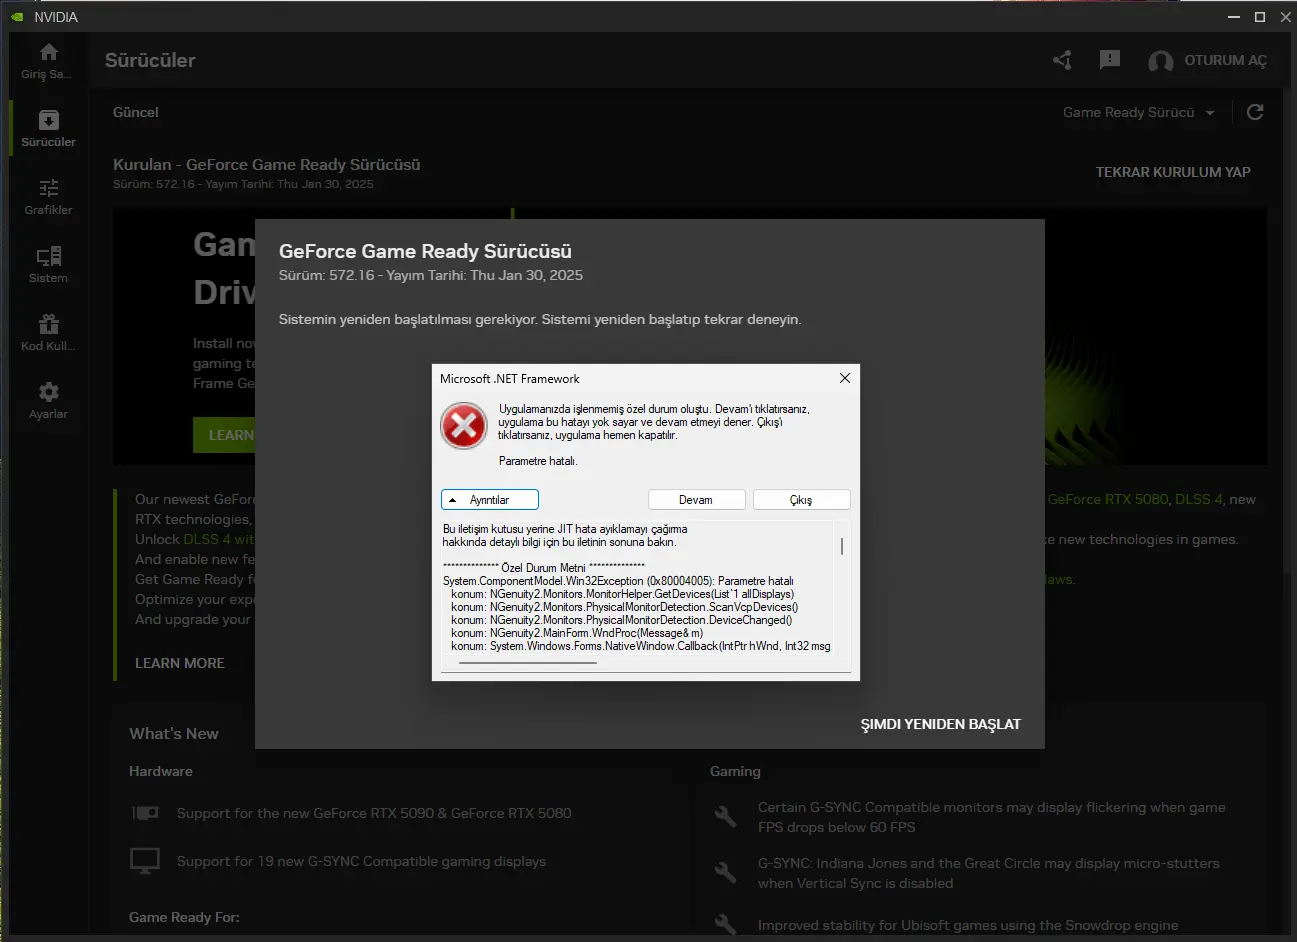This screenshot has height=942, width=1297.
Task: Click the red error icon in the .NET dialog
Action: click(464, 426)
